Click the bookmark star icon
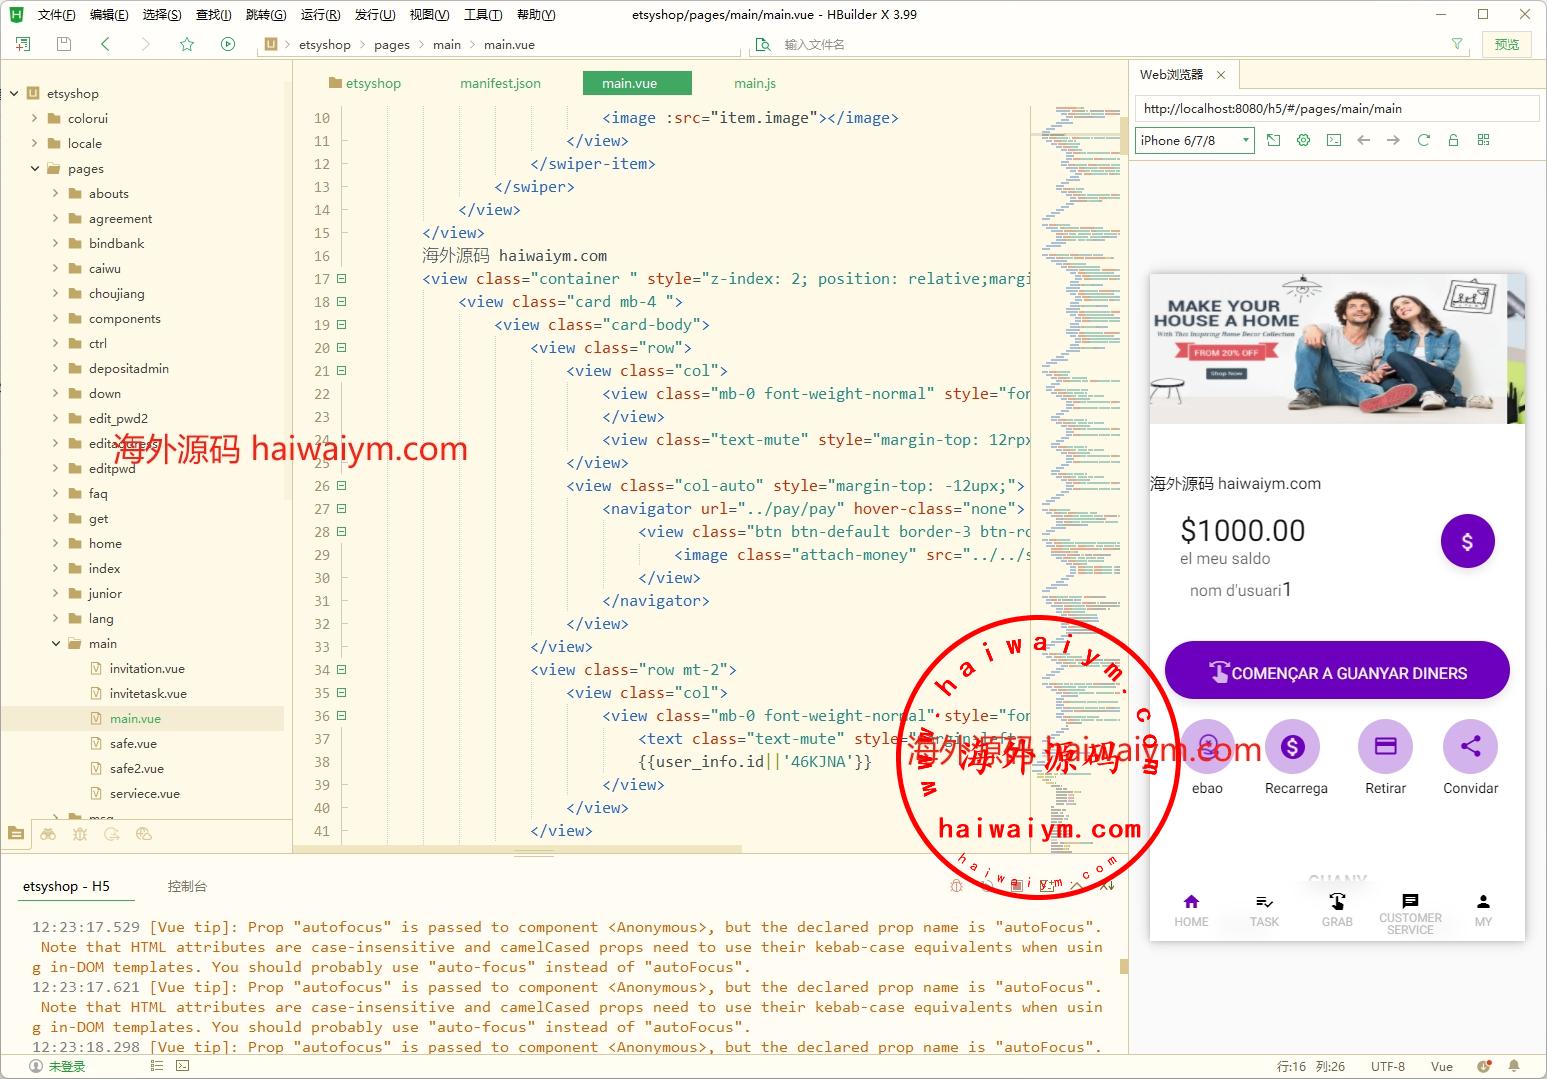Viewport: 1547px width, 1079px height. point(187,44)
